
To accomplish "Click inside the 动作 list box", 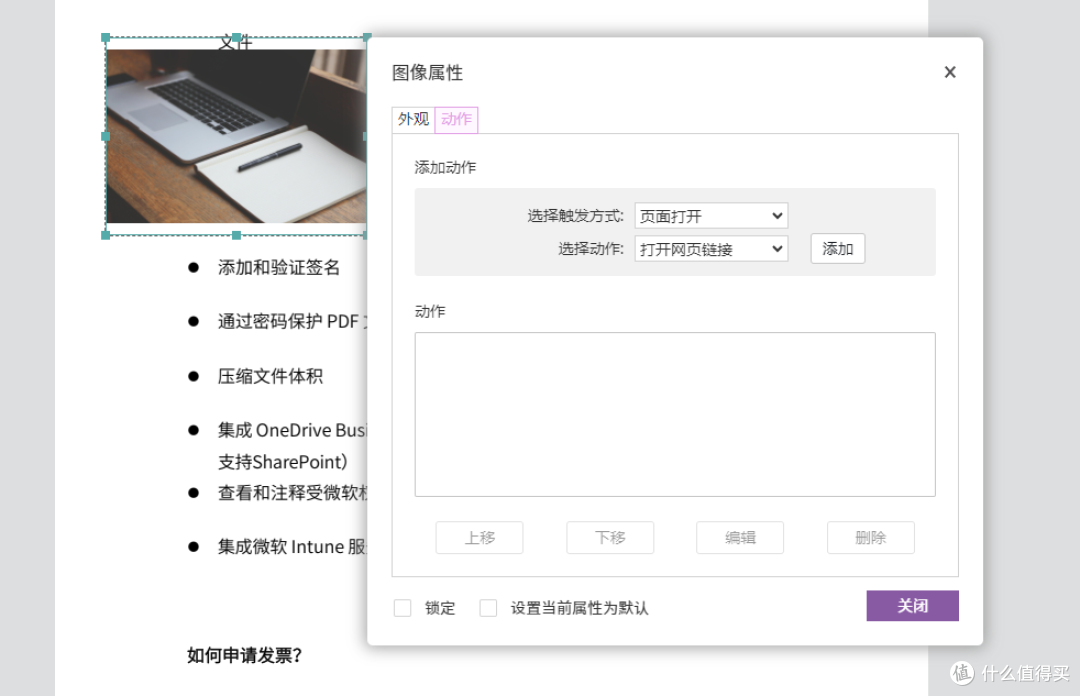I will (x=674, y=414).
